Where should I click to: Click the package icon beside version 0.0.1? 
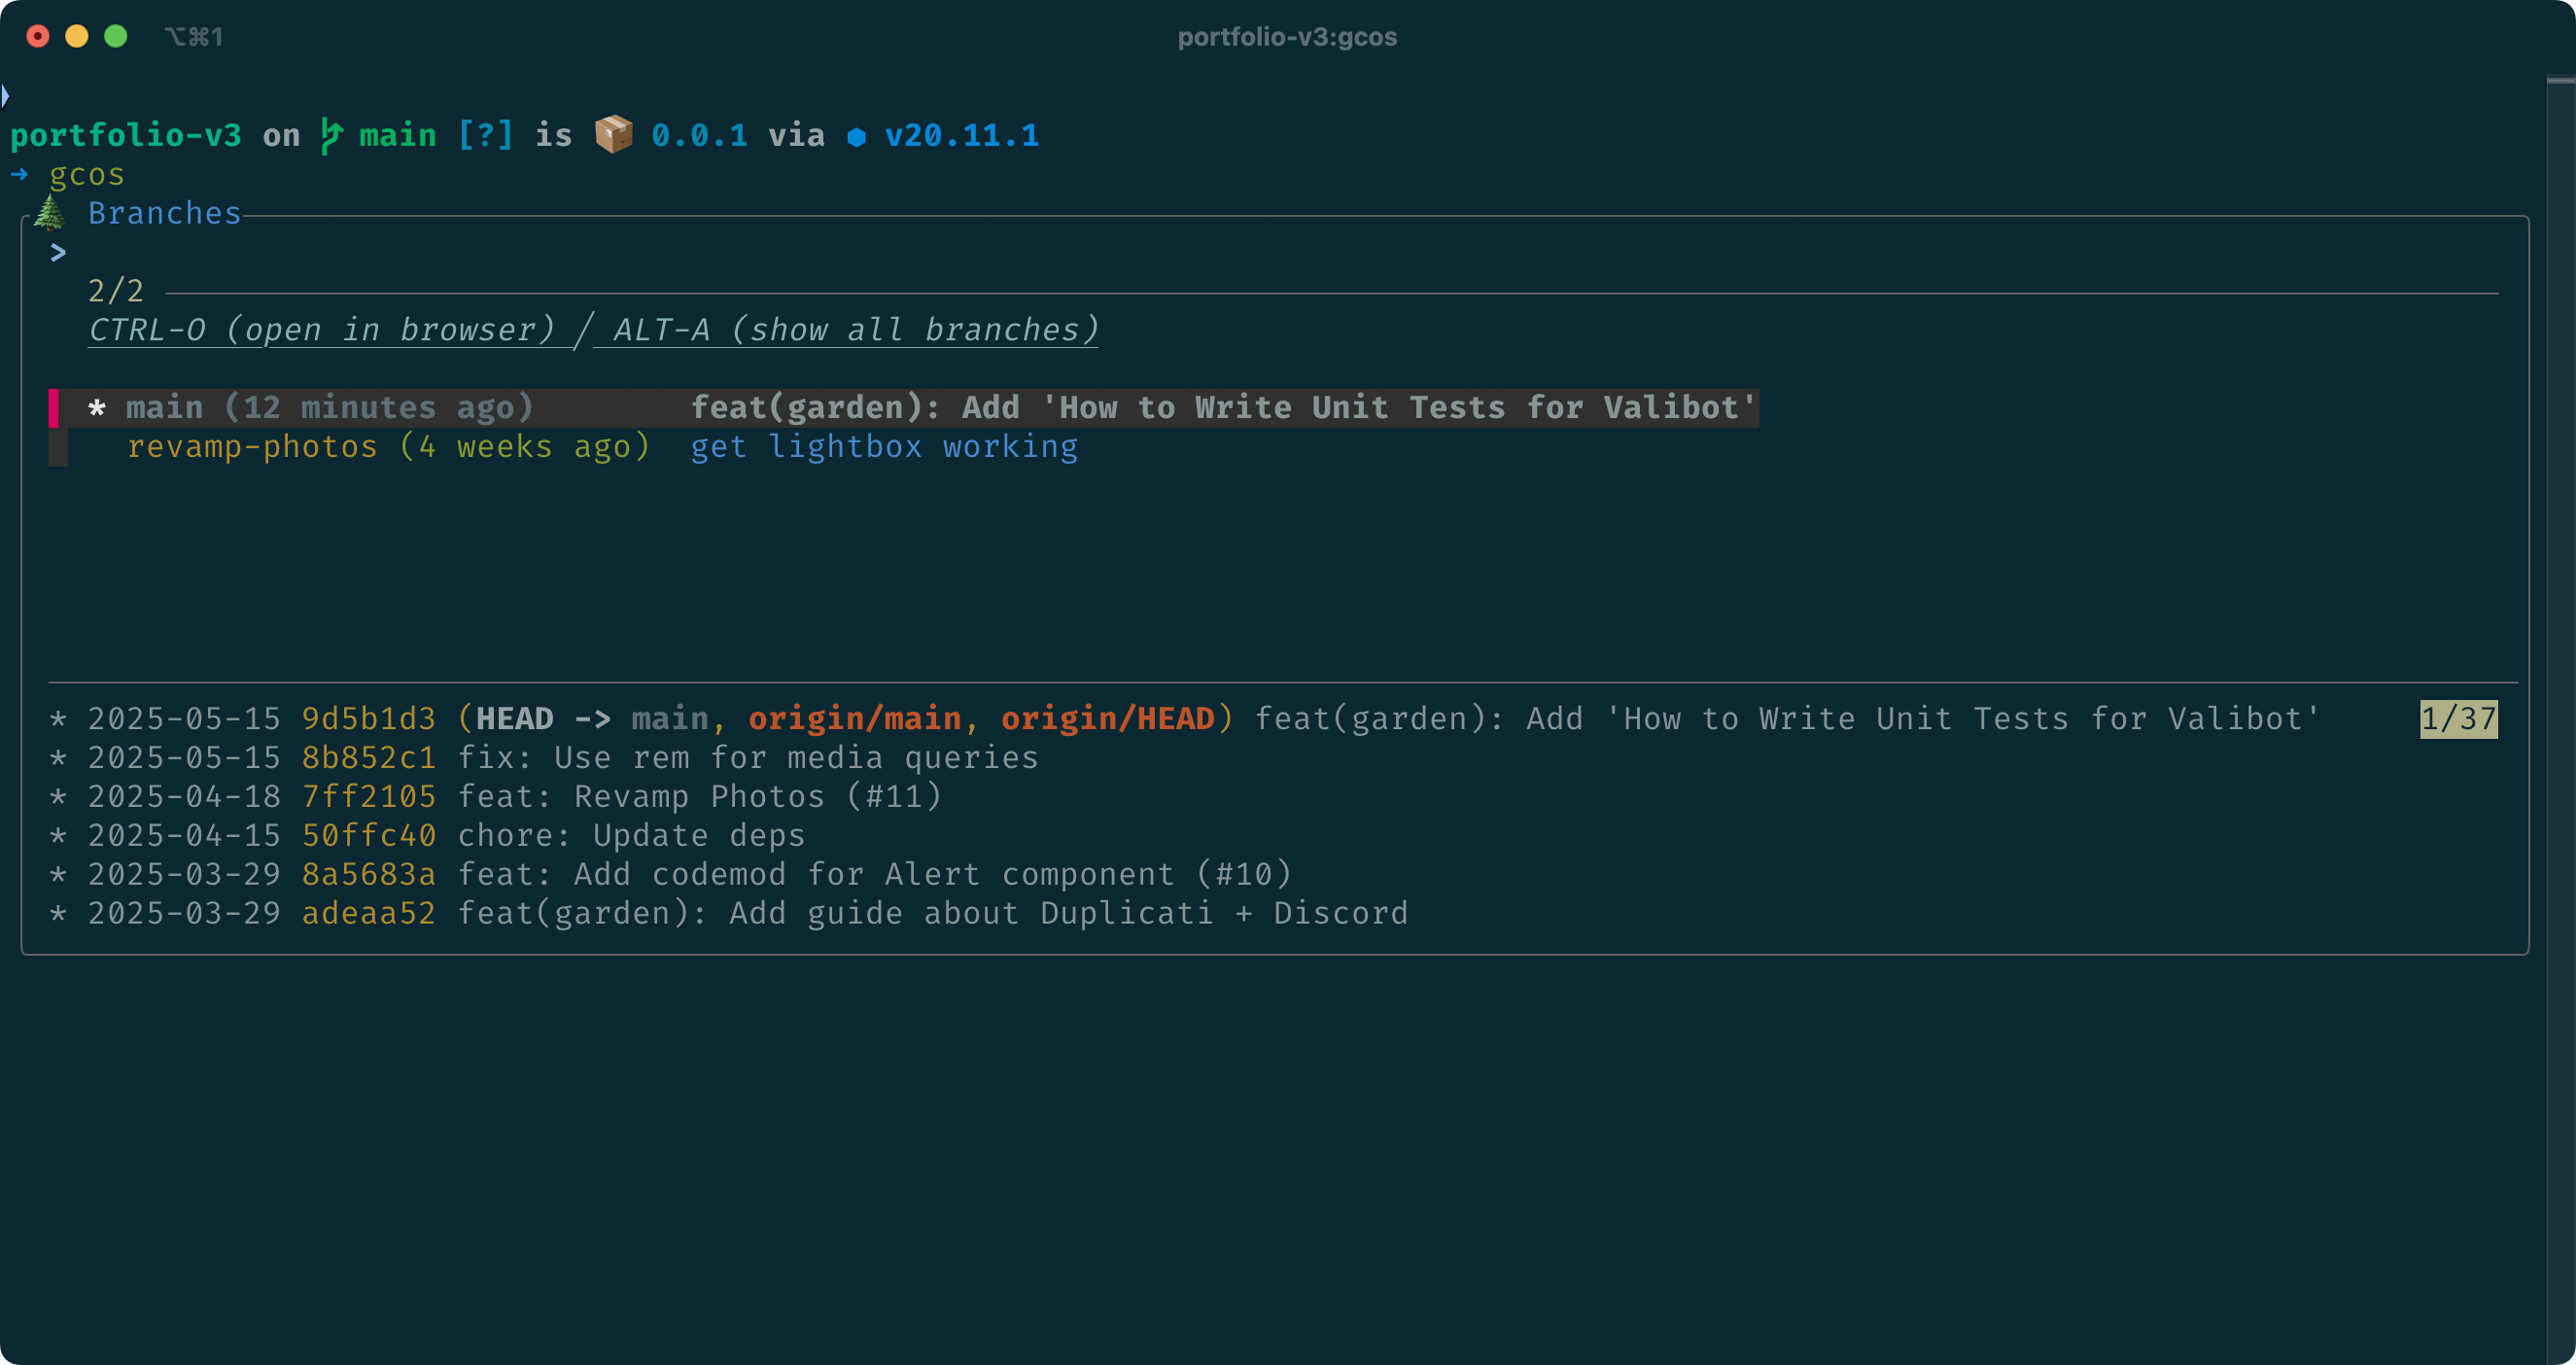tap(614, 134)
